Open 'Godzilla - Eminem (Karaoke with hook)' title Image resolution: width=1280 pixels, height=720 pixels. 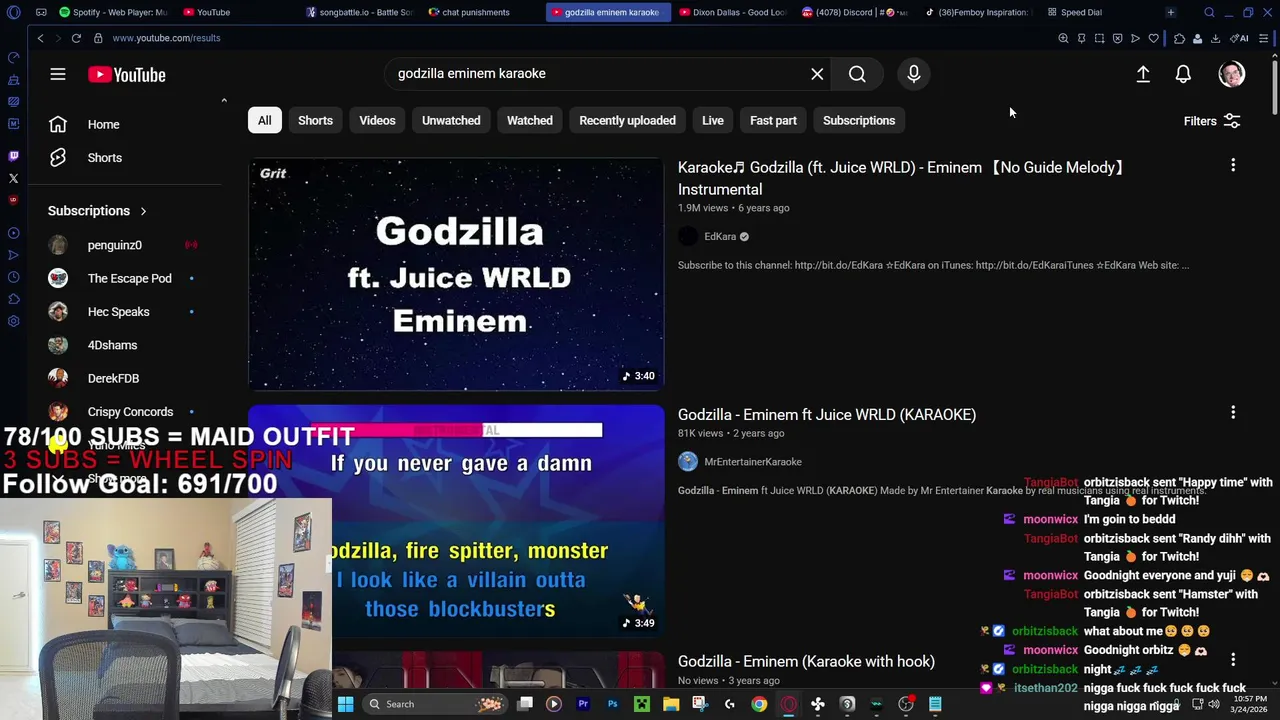(x=806, y=661)
